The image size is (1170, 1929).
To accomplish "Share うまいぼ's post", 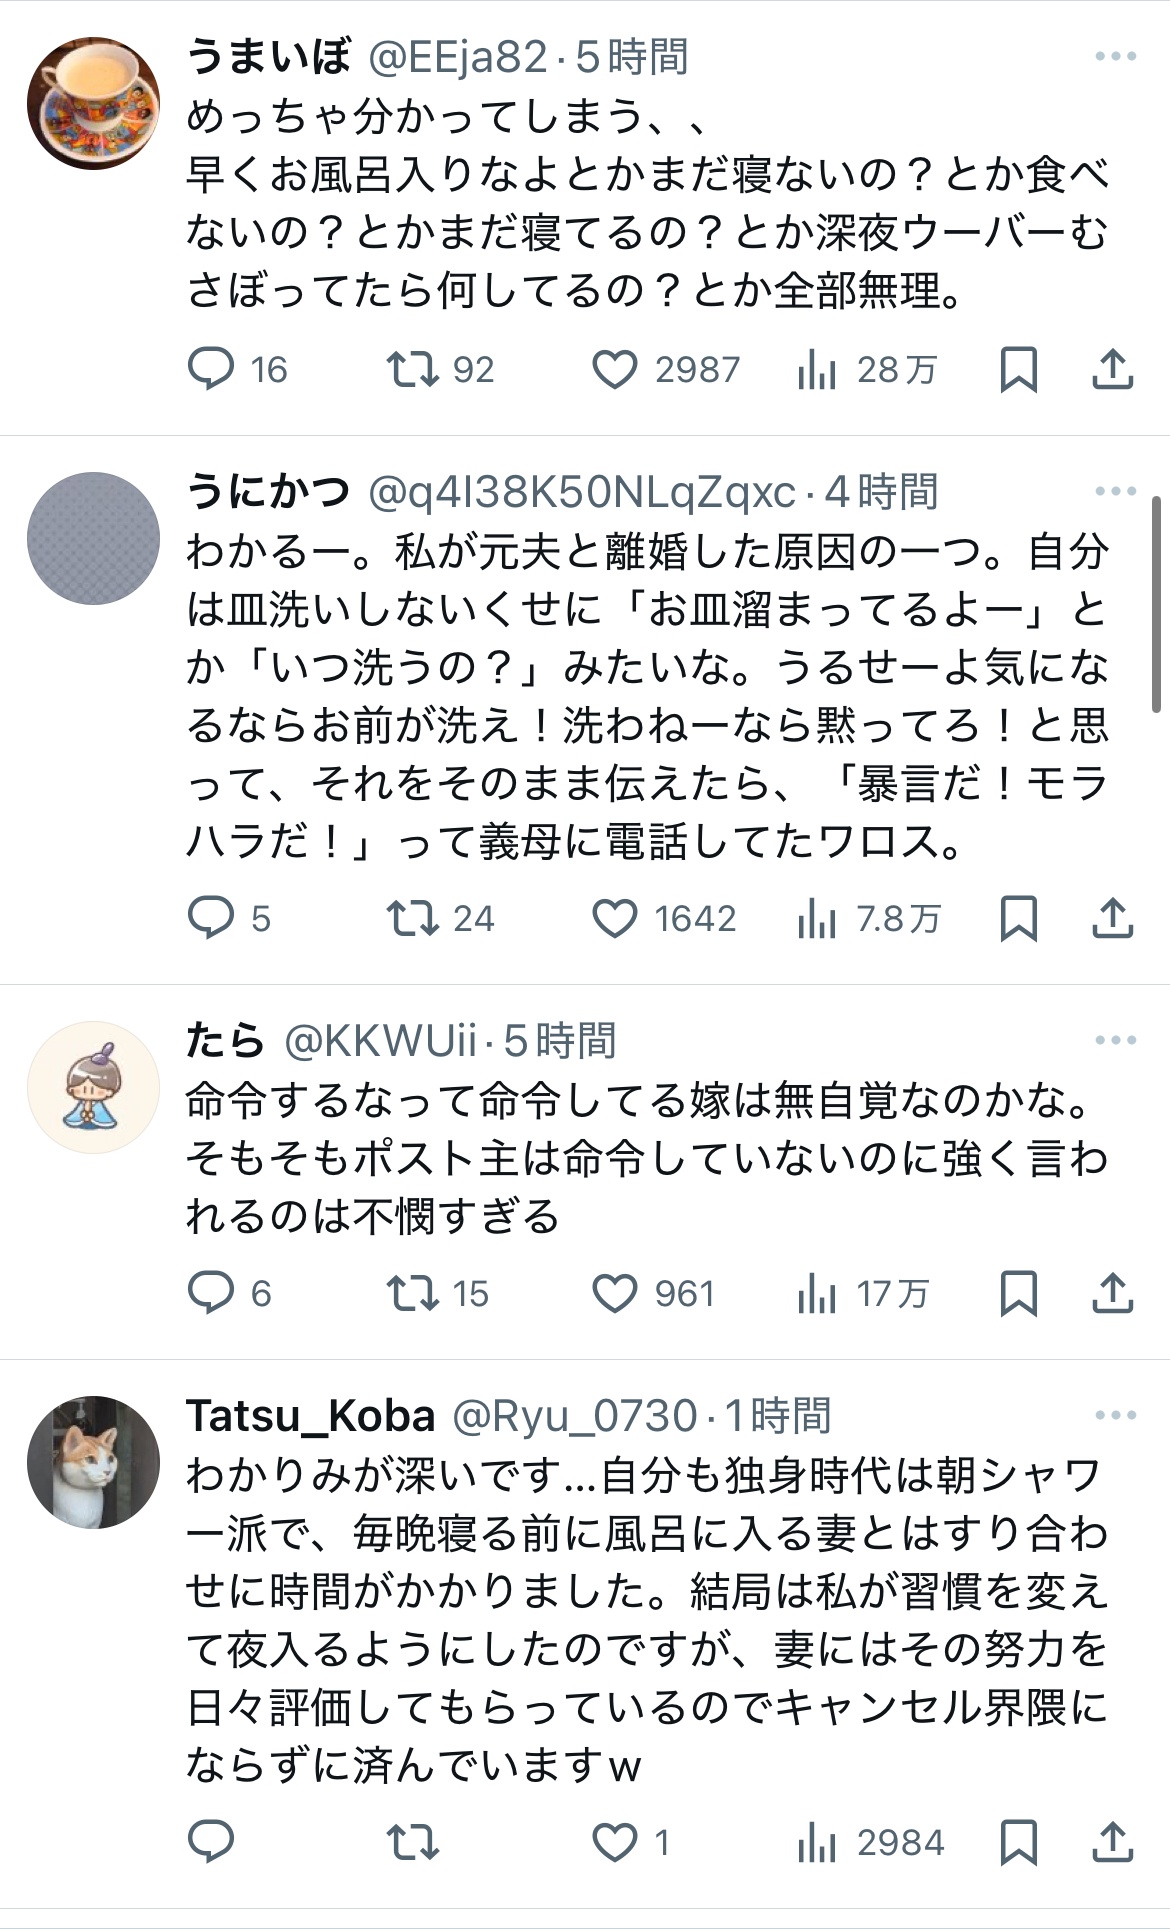I will (1112, 370).
